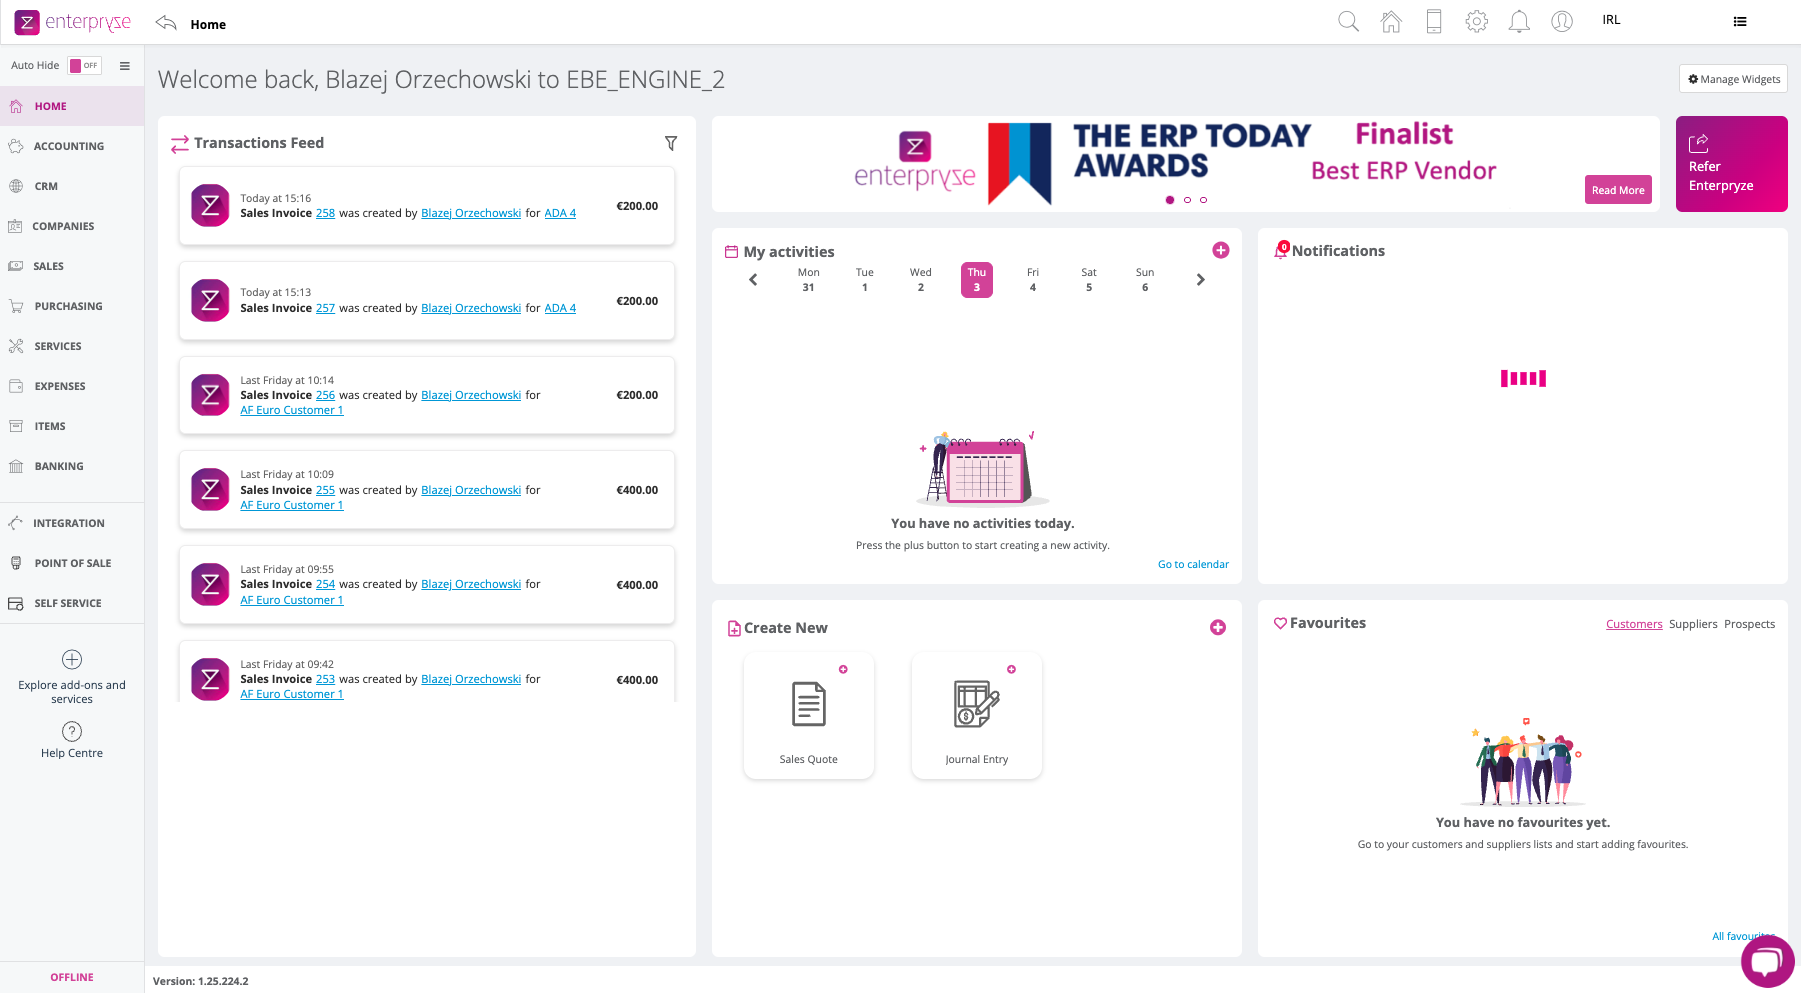This screenshot has width=1801, height=993.
Task: Add a Create New shortcut with plus icon
Action: tap(1218, 627)
